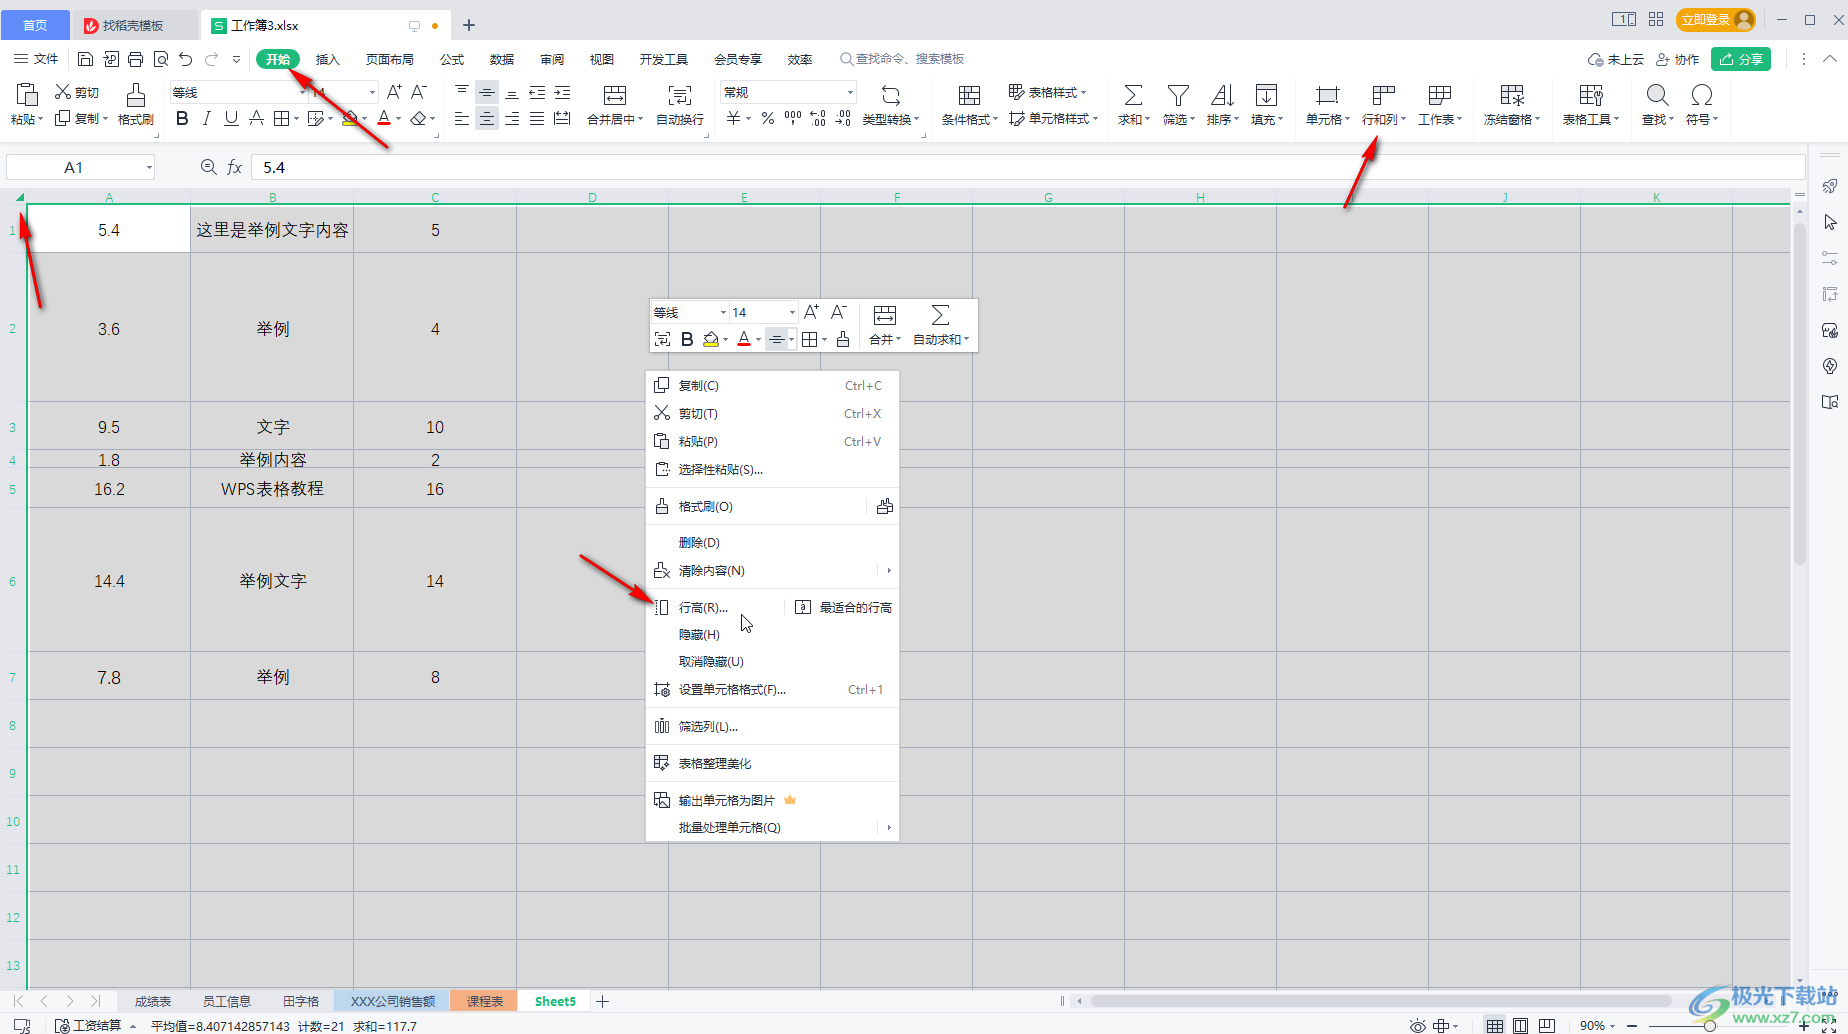The width and height of the screenshot is (1848, 1034).
Task: Click the font color red A swatch in ribbon
Action: (x=384, y=119)
